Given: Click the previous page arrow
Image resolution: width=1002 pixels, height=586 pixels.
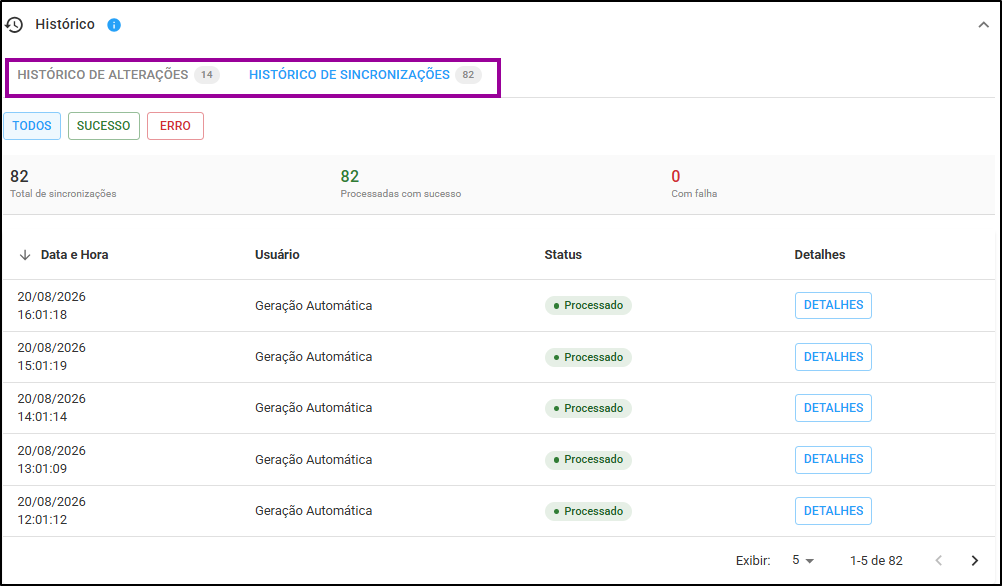Looking at the screenshot, I should pos(939,560).
